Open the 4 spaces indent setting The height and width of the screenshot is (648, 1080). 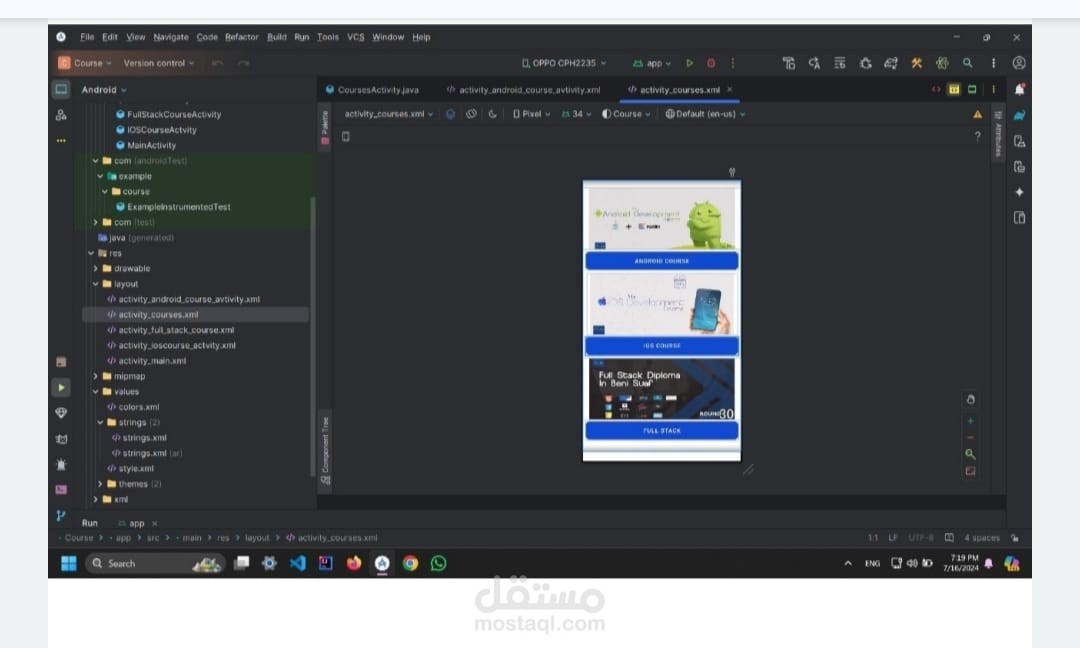click(982, 538)
